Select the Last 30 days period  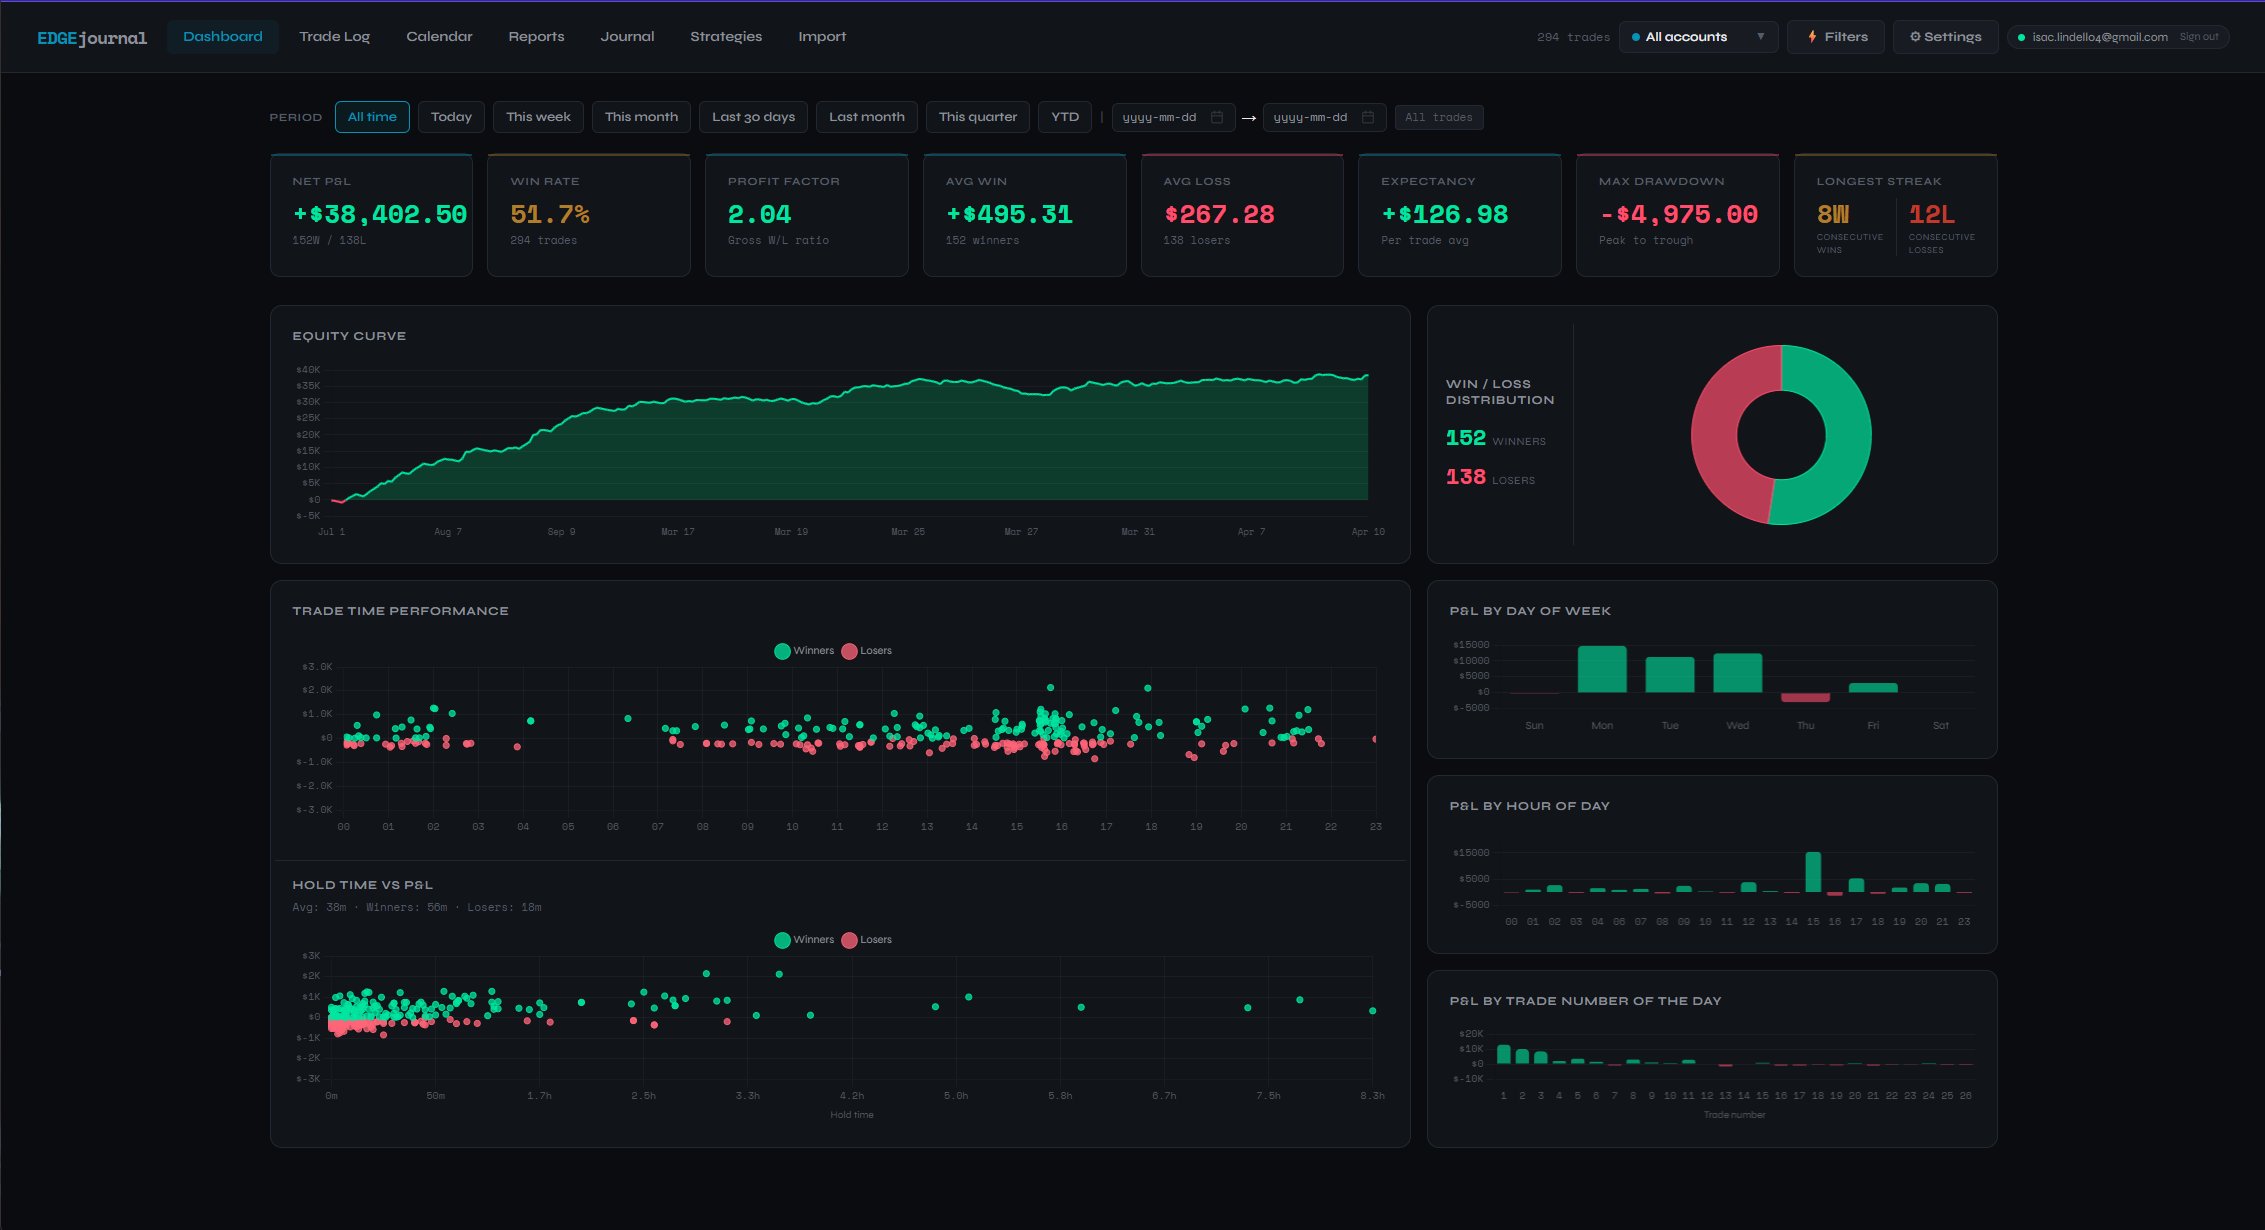pos(753,117)
